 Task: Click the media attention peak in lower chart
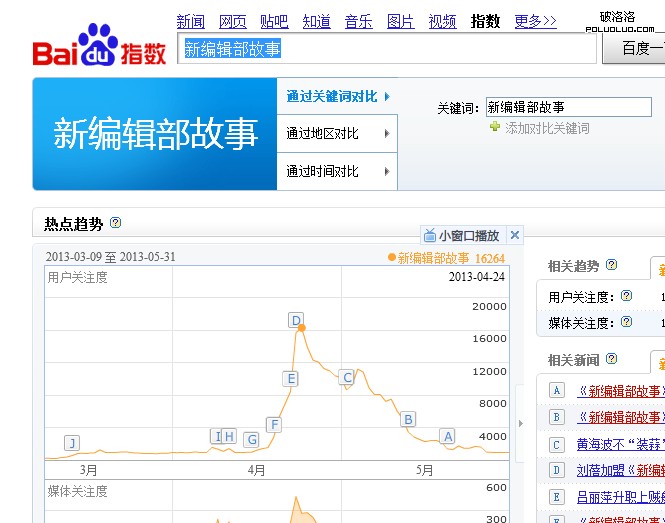click(296, 499)
